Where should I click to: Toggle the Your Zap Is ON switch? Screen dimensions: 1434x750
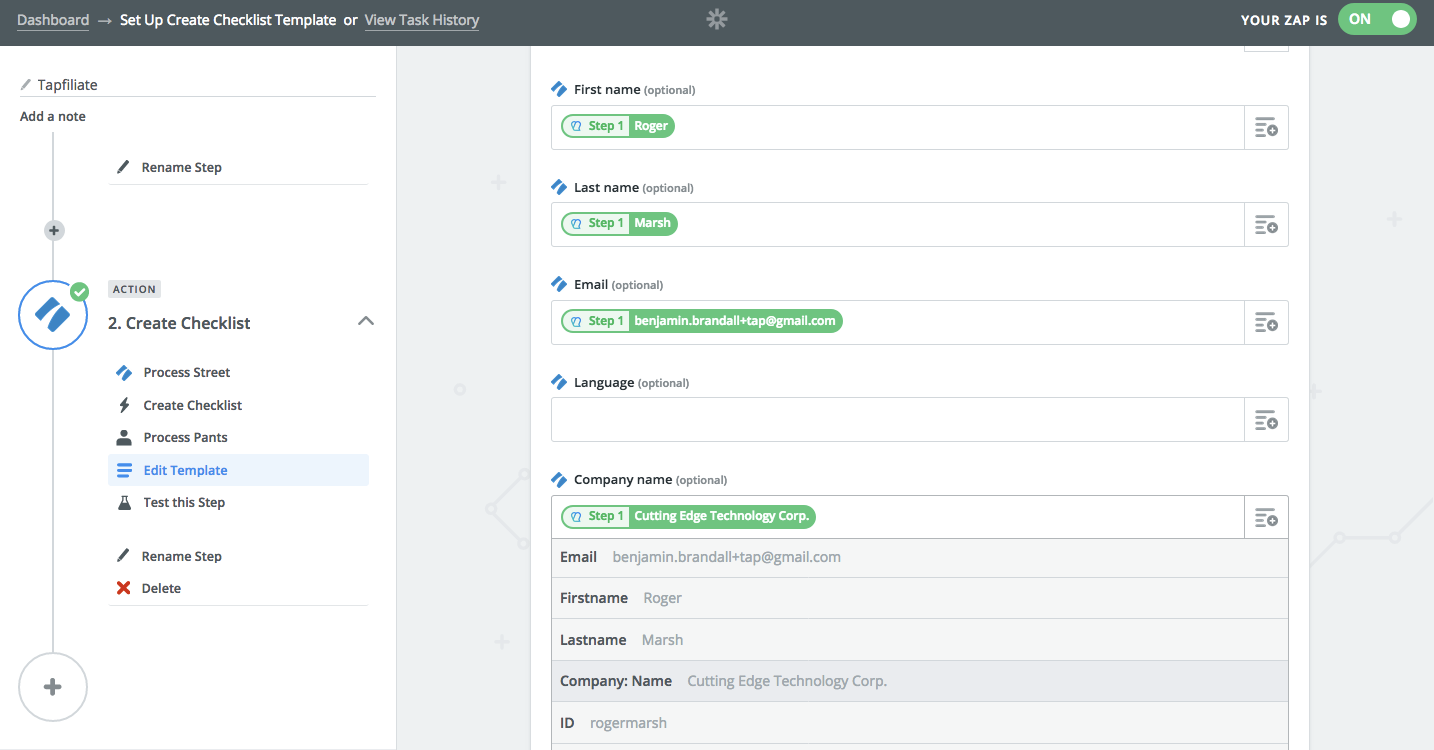[x=1377, y=19]
